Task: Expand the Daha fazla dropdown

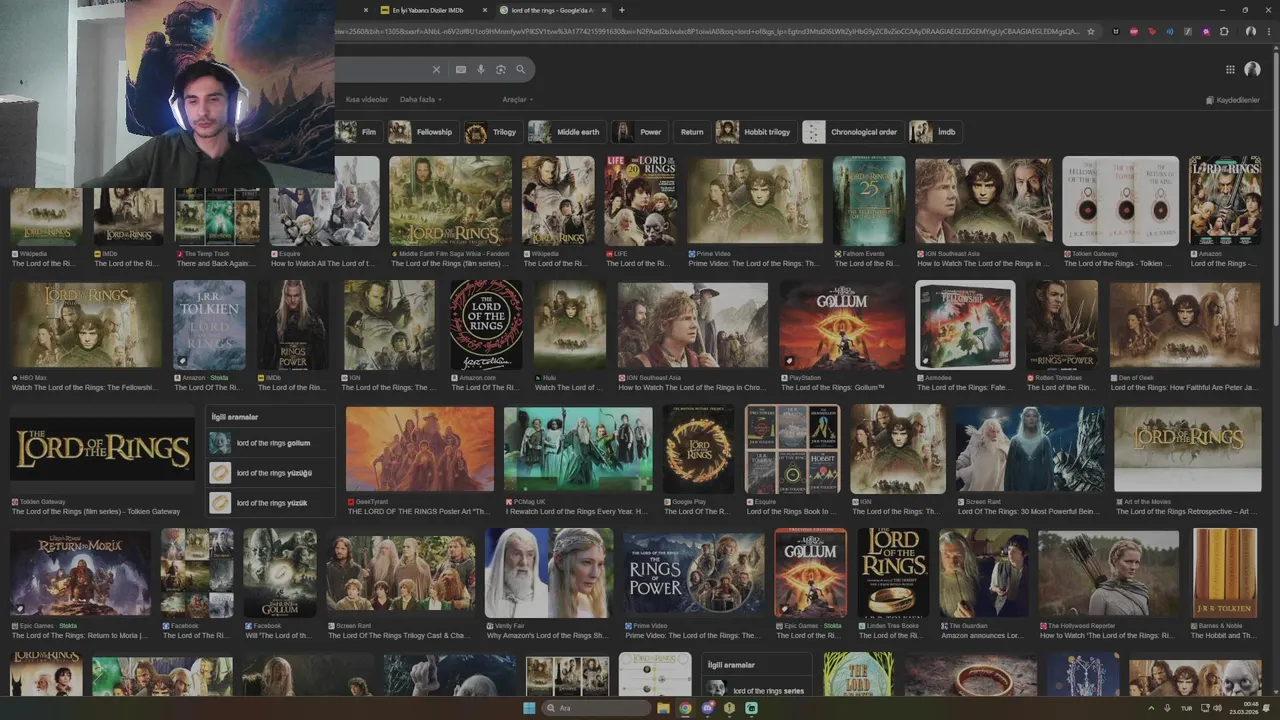Action: [420, 100]
